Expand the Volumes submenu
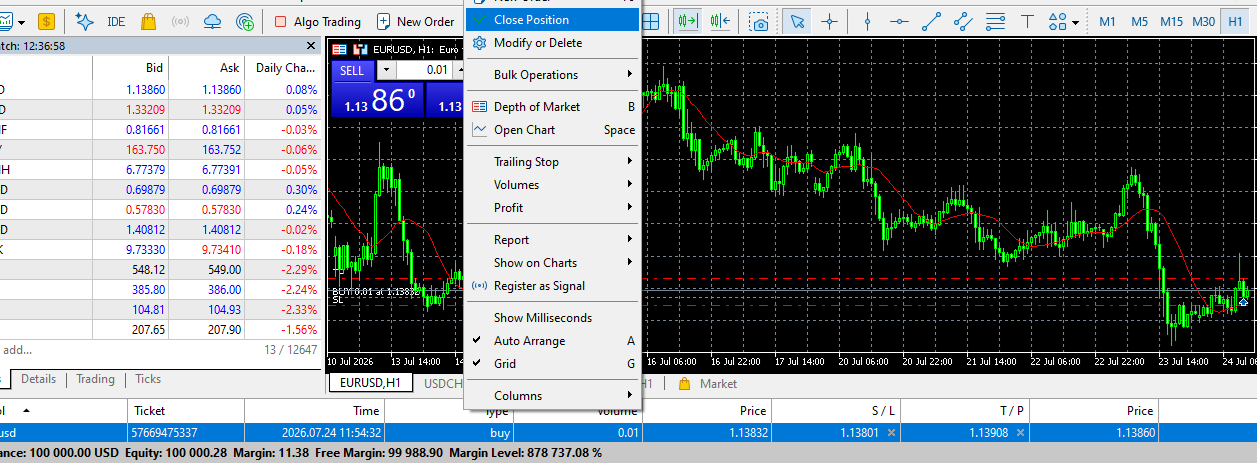The image size is (1257, 463). click(x=553, y=185)
